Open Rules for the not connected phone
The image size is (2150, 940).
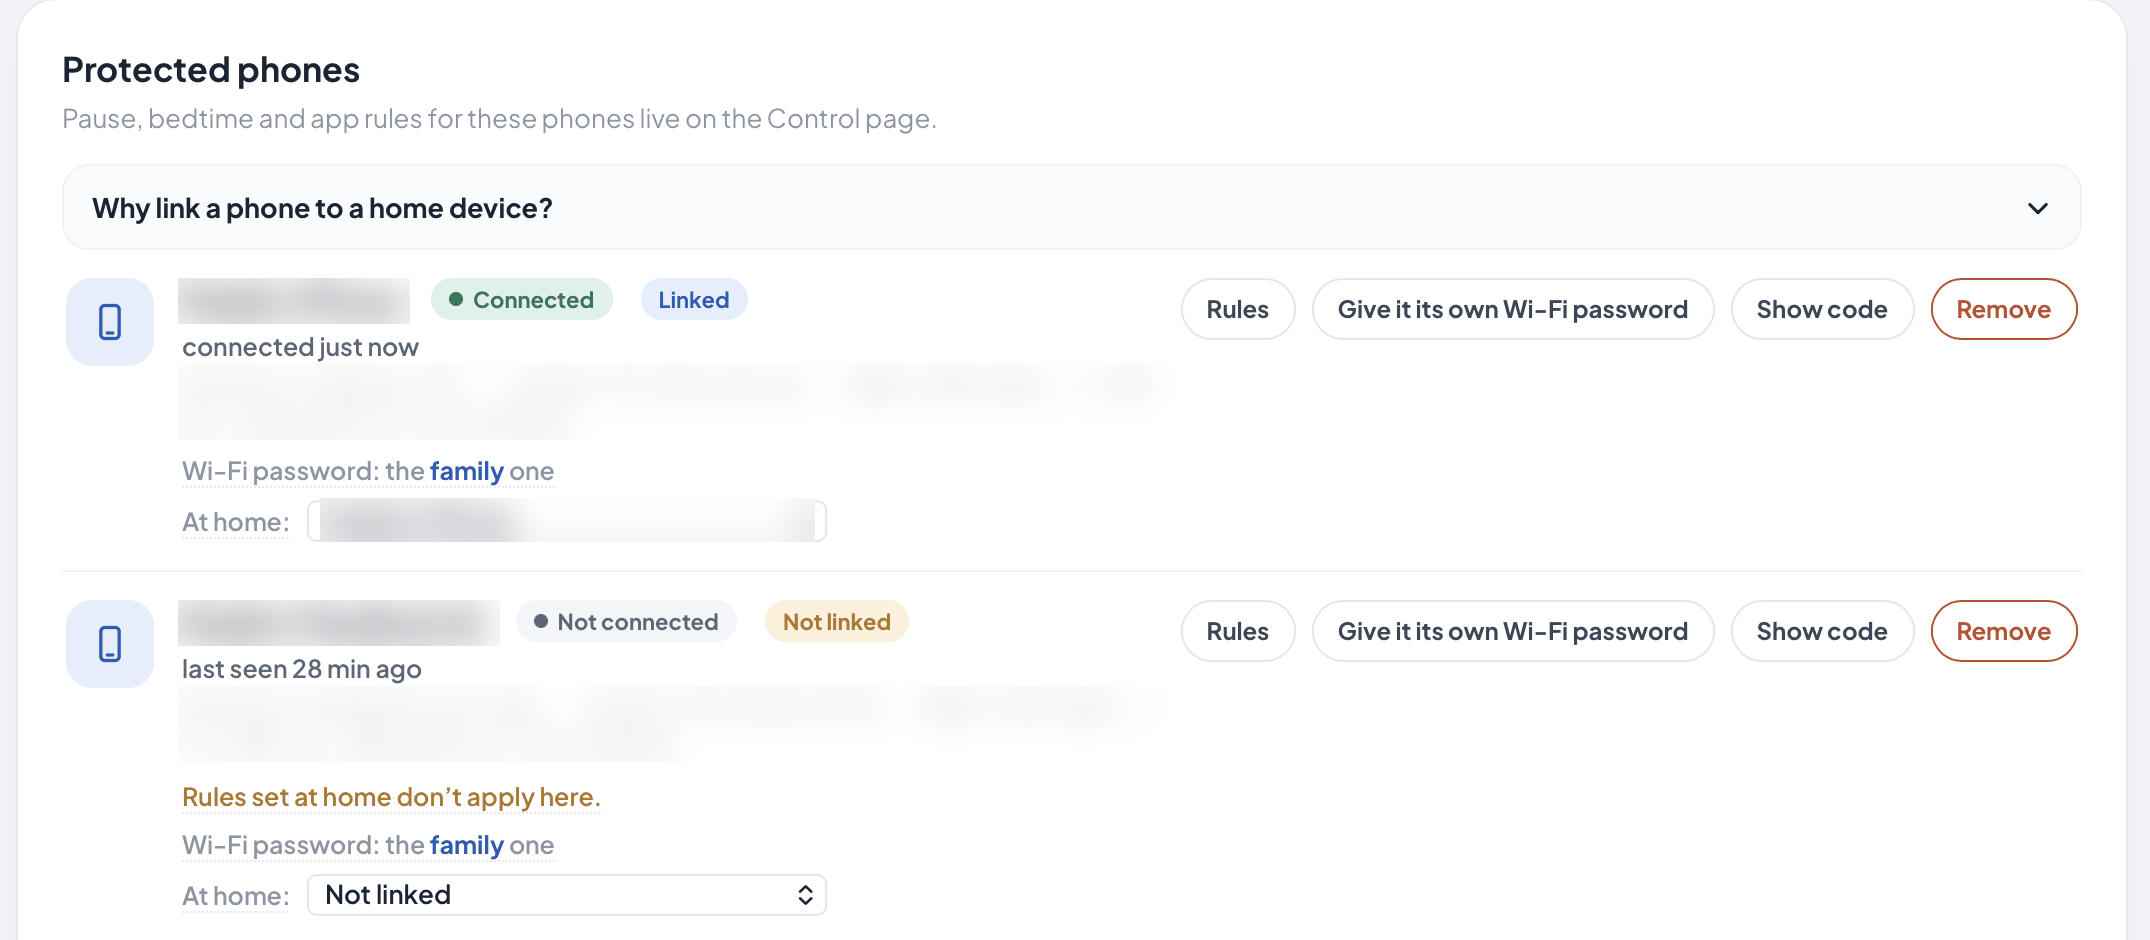pyautogui.click(x=1237, y=631)
